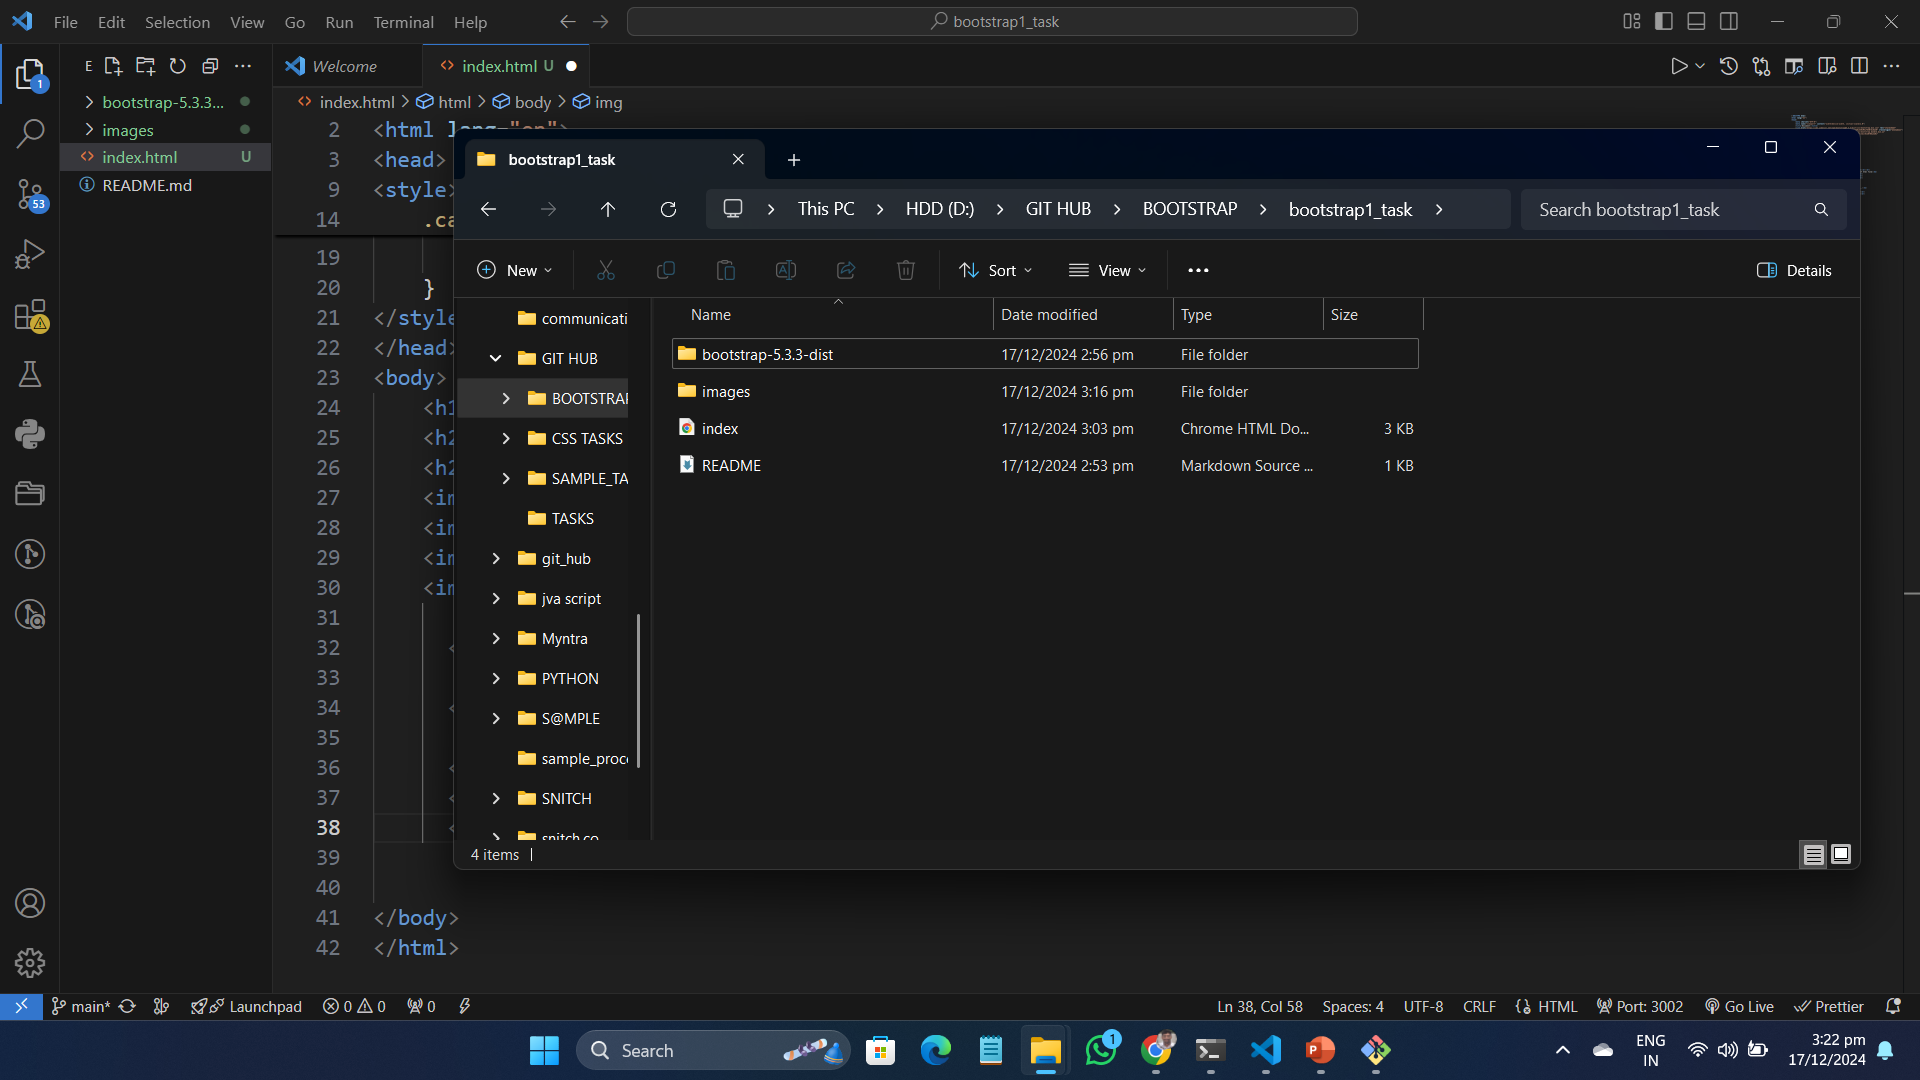1920x1080 pixels.
Task: Open WhatsApp from the taskbar
Action: 1101,1050
